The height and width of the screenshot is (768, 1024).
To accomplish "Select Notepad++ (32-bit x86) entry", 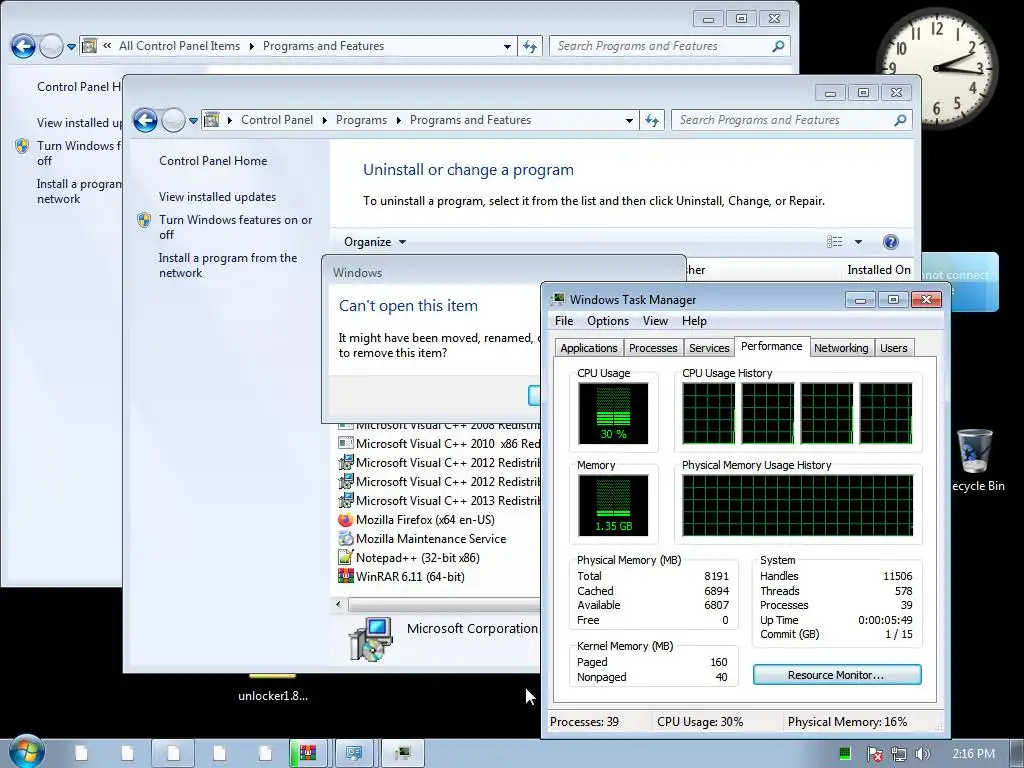I will coord(418,558).
